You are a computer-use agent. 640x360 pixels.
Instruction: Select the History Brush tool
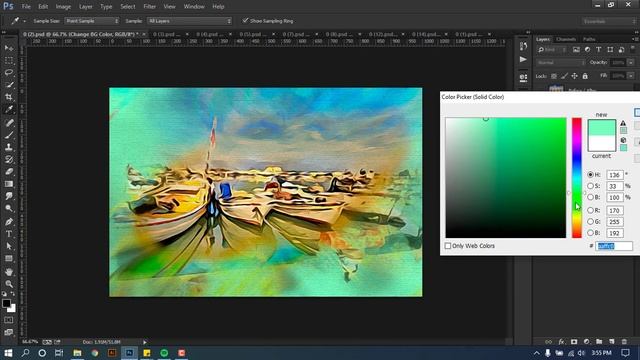click(x=9, y=160)
